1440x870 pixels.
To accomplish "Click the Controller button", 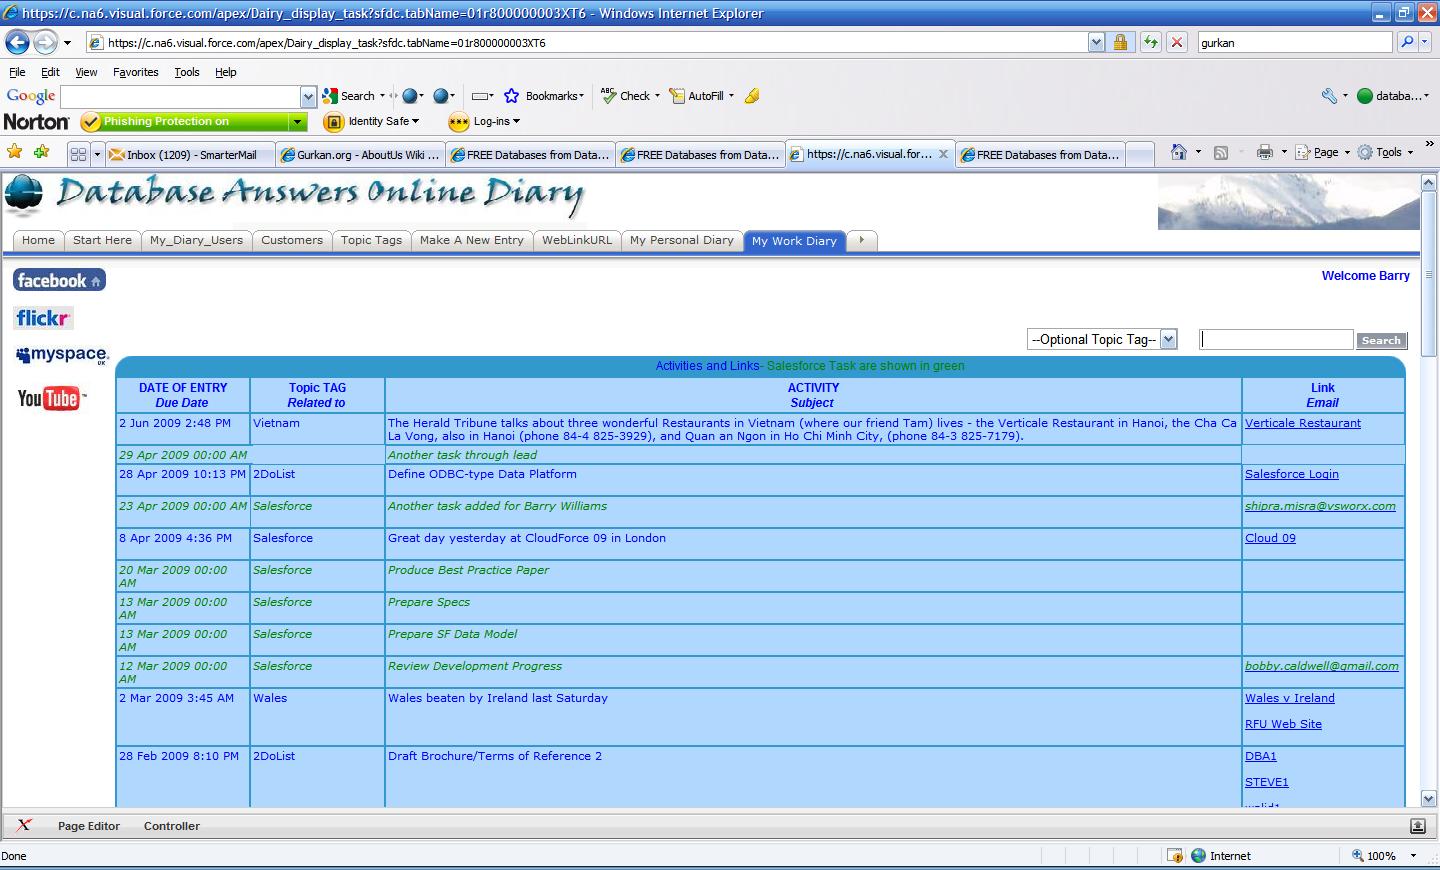I will pyautogui.click(x=172, y=826).
